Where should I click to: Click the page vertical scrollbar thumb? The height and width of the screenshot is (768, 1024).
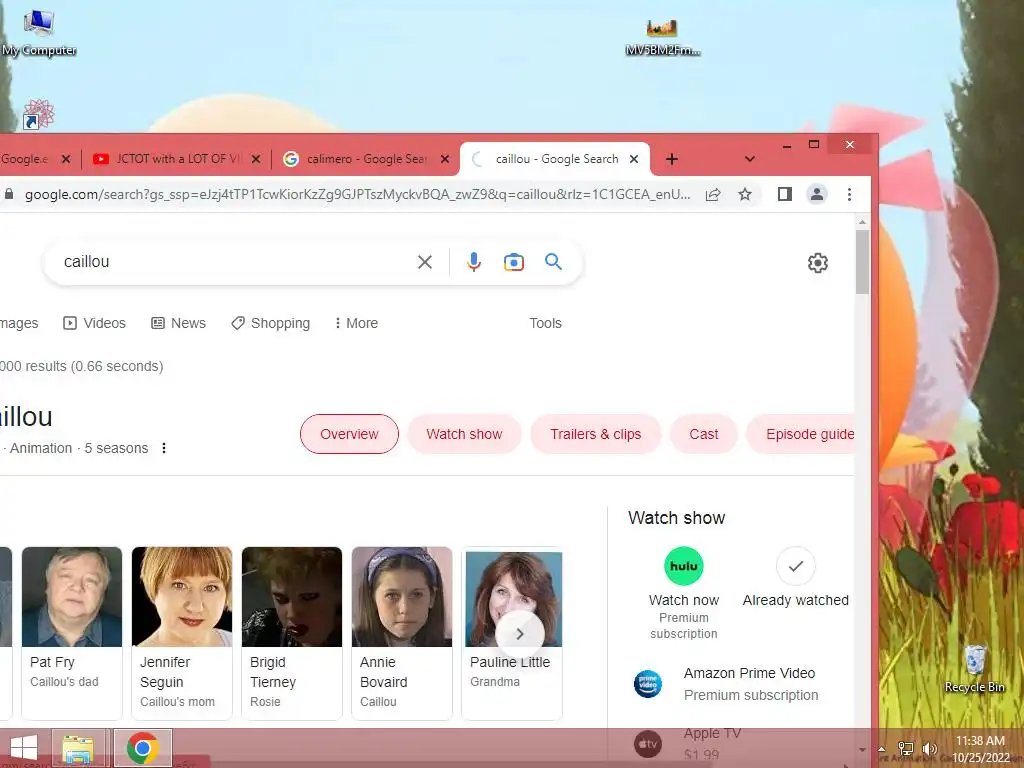tap(862, 261)
